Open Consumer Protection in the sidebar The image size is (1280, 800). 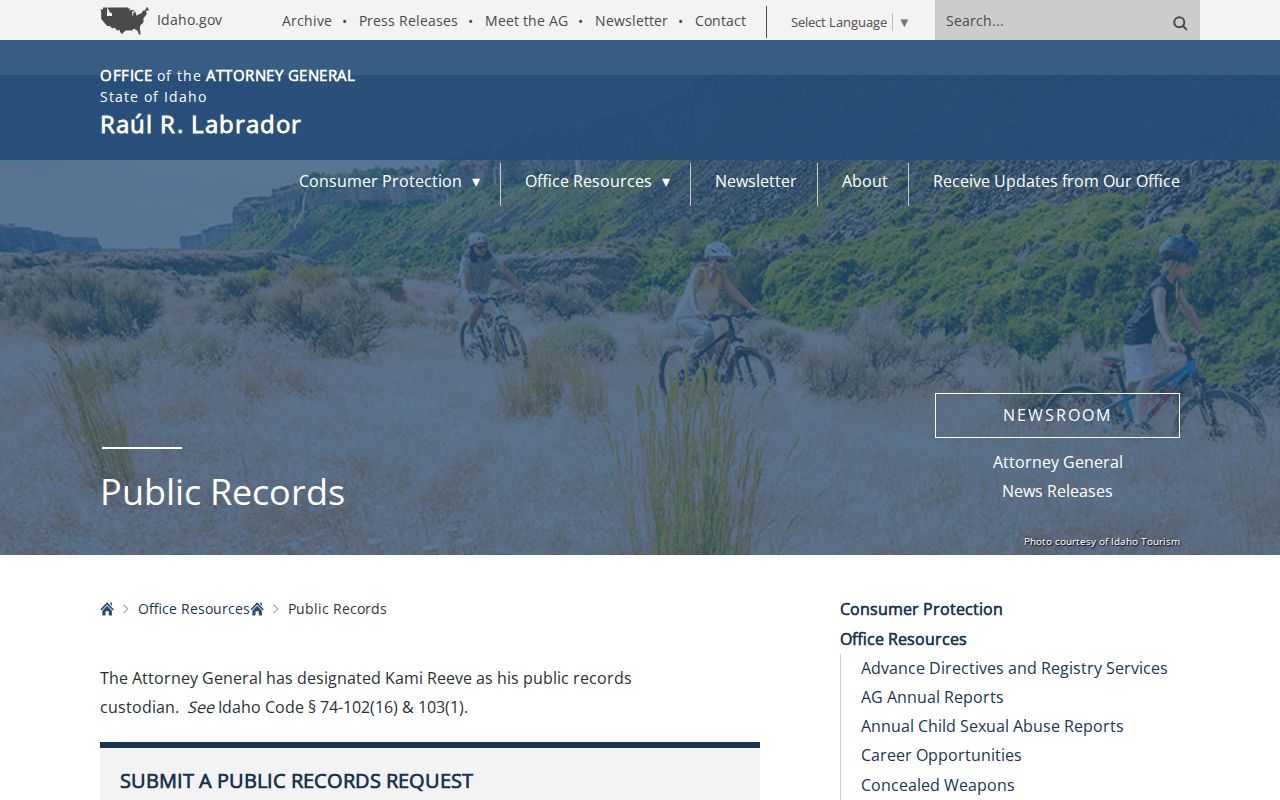pos(921,609)
